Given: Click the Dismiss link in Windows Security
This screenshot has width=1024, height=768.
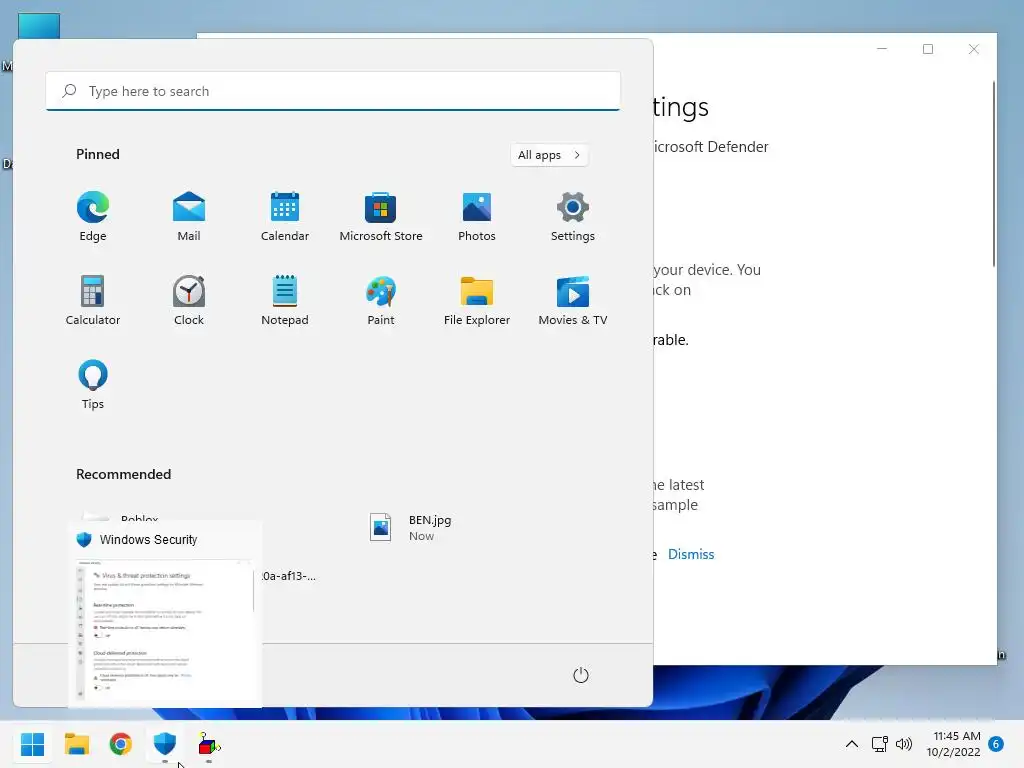Looking at the screenshot, I should coord(691,554).
